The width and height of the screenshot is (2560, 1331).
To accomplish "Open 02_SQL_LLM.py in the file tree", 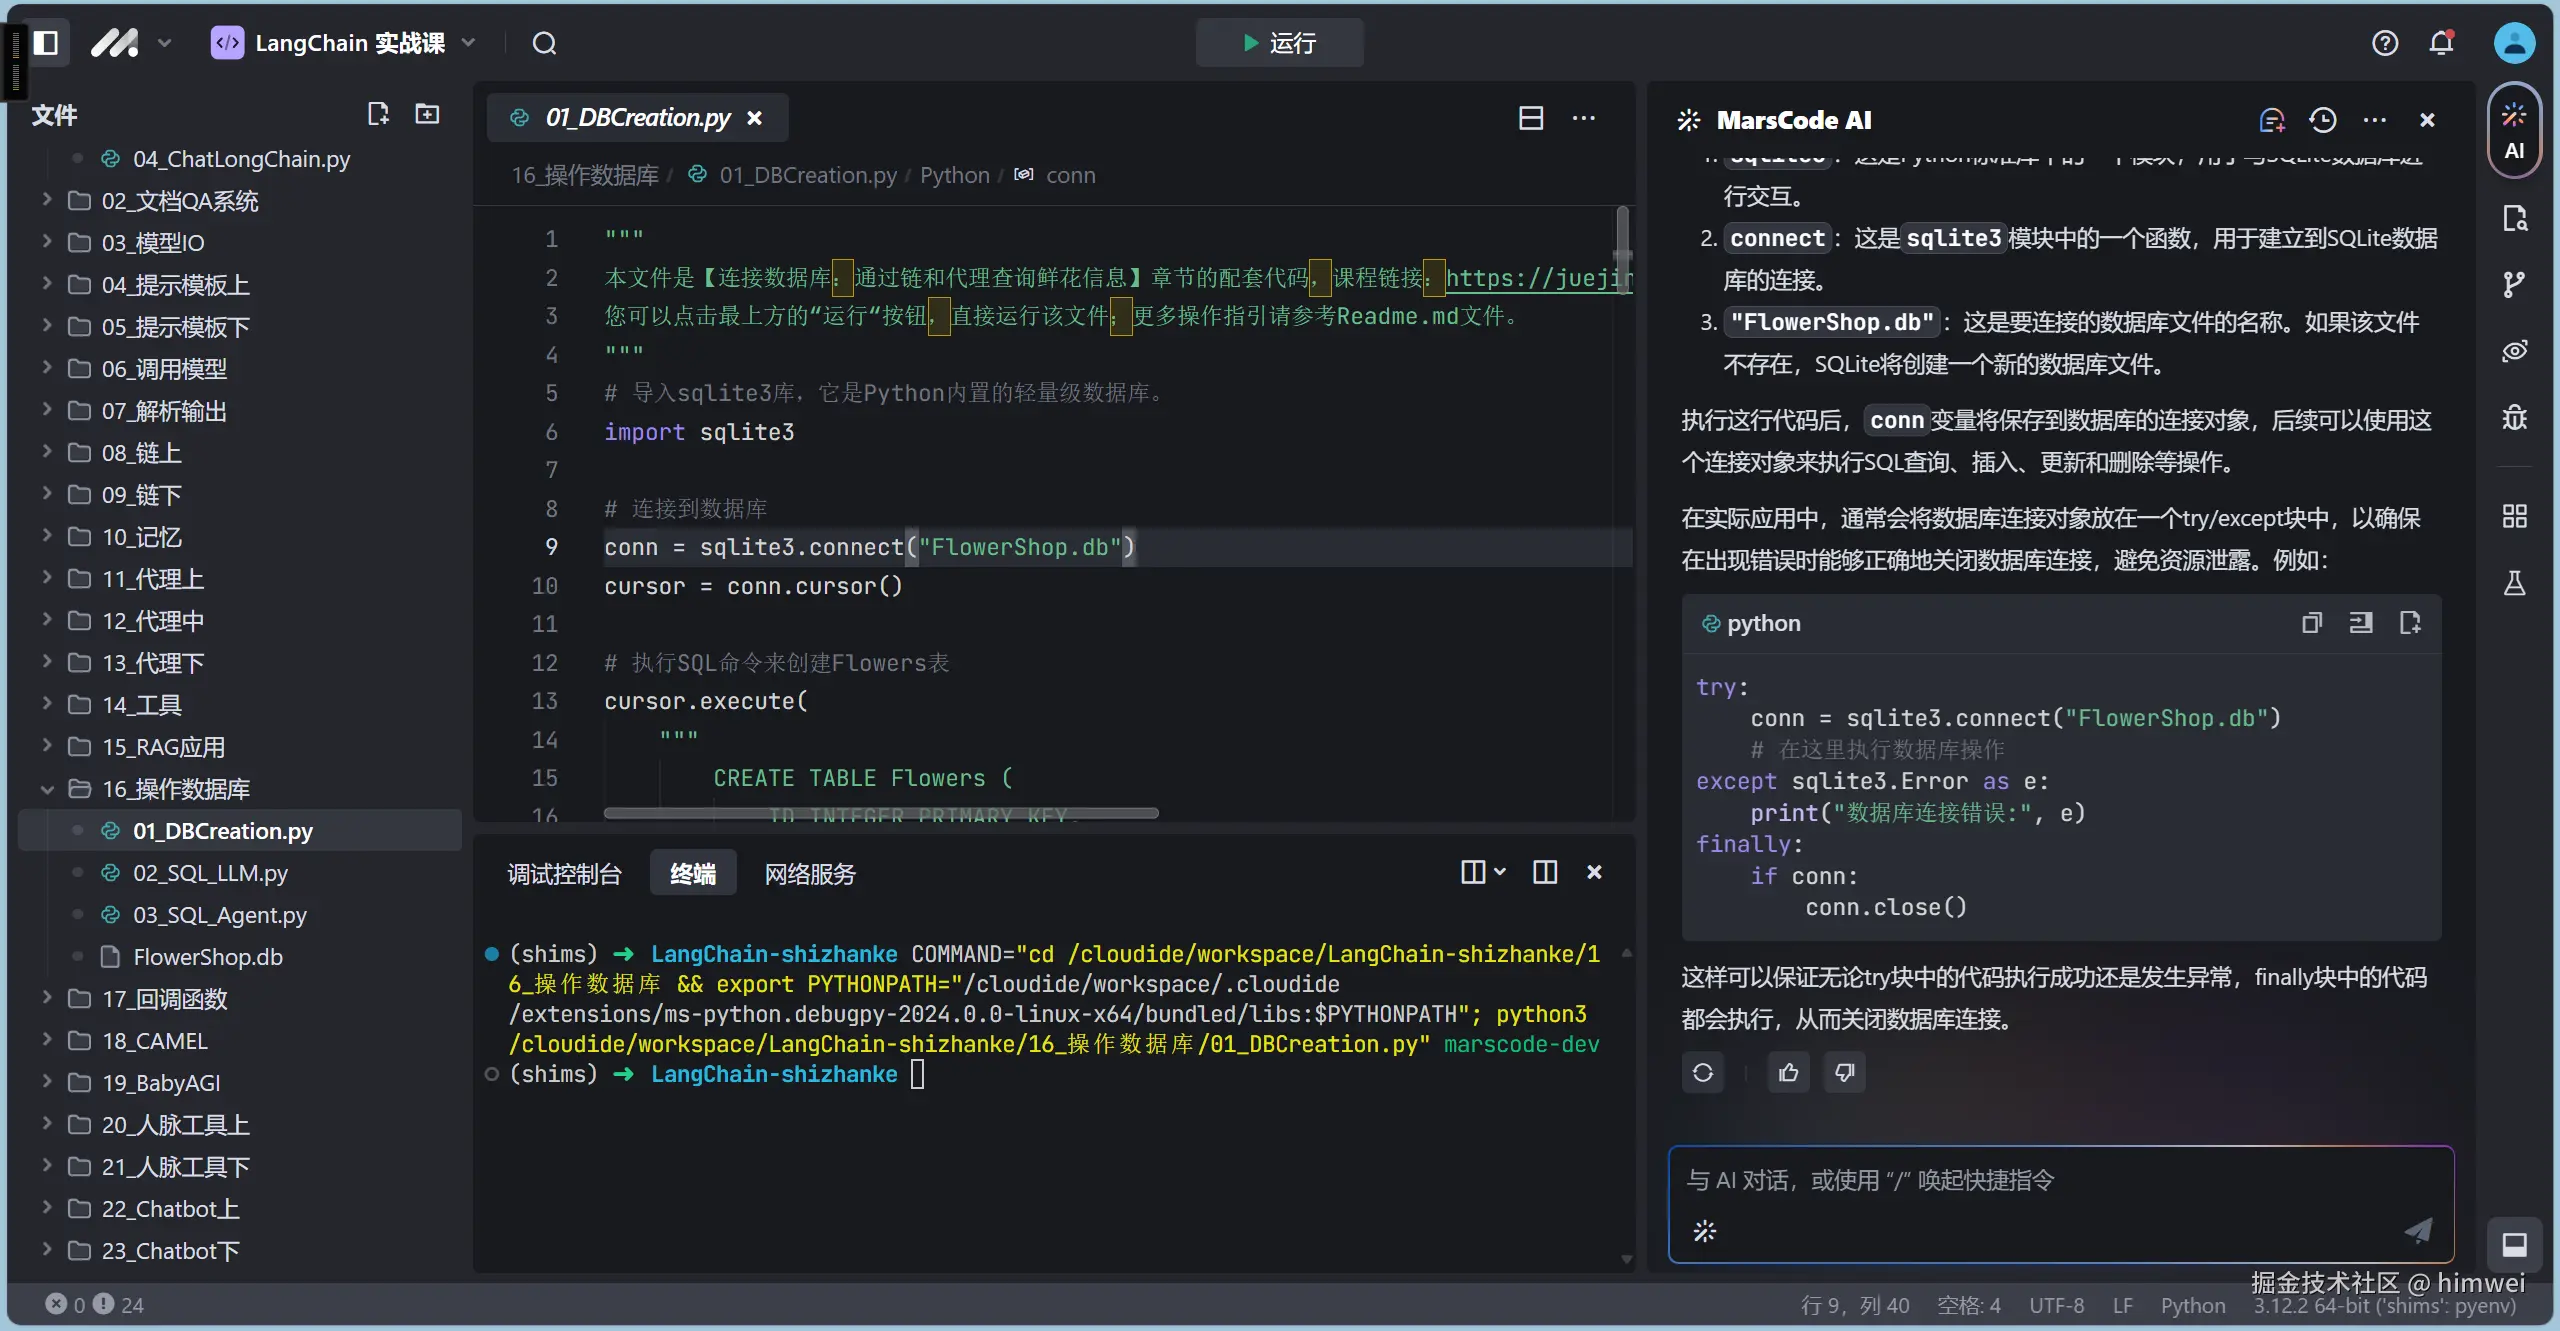I will 210,873.
